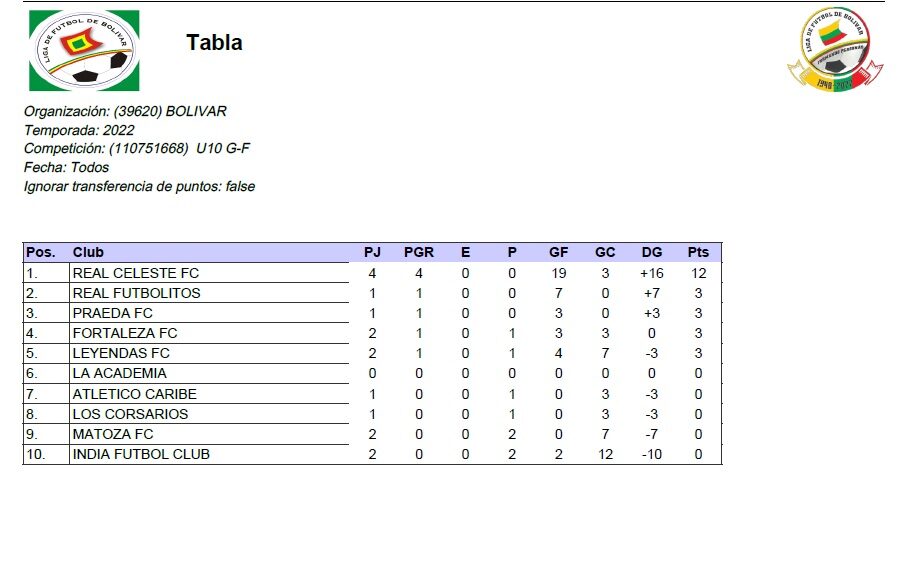
Task: Click the Liga de Futbol de Bolivar logo with green background
Action: tap(84, 51)
